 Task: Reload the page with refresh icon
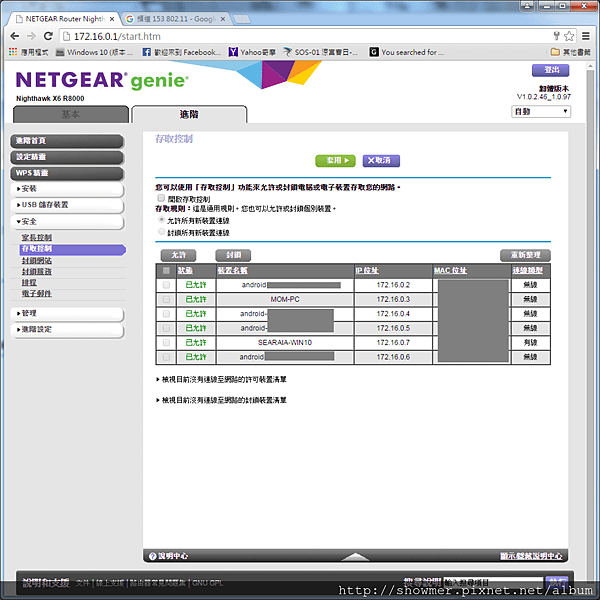click(x=48, y=36)
